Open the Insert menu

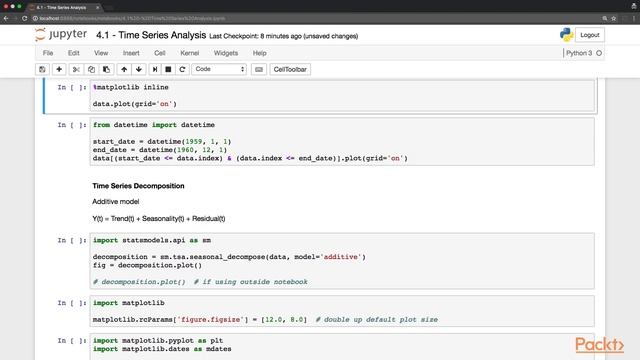[131, 53]
